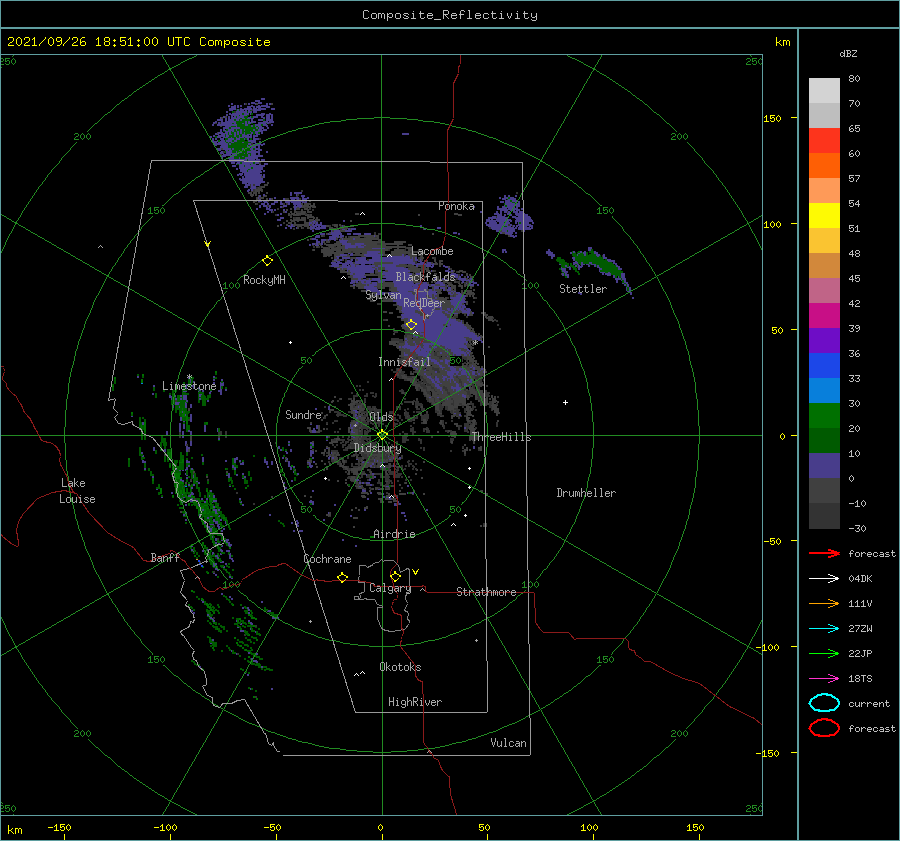This screenshot has width=900, height=841.
Task: Click the yellow diamond marker near Cochrane
Action: click(x=343, y=577)
